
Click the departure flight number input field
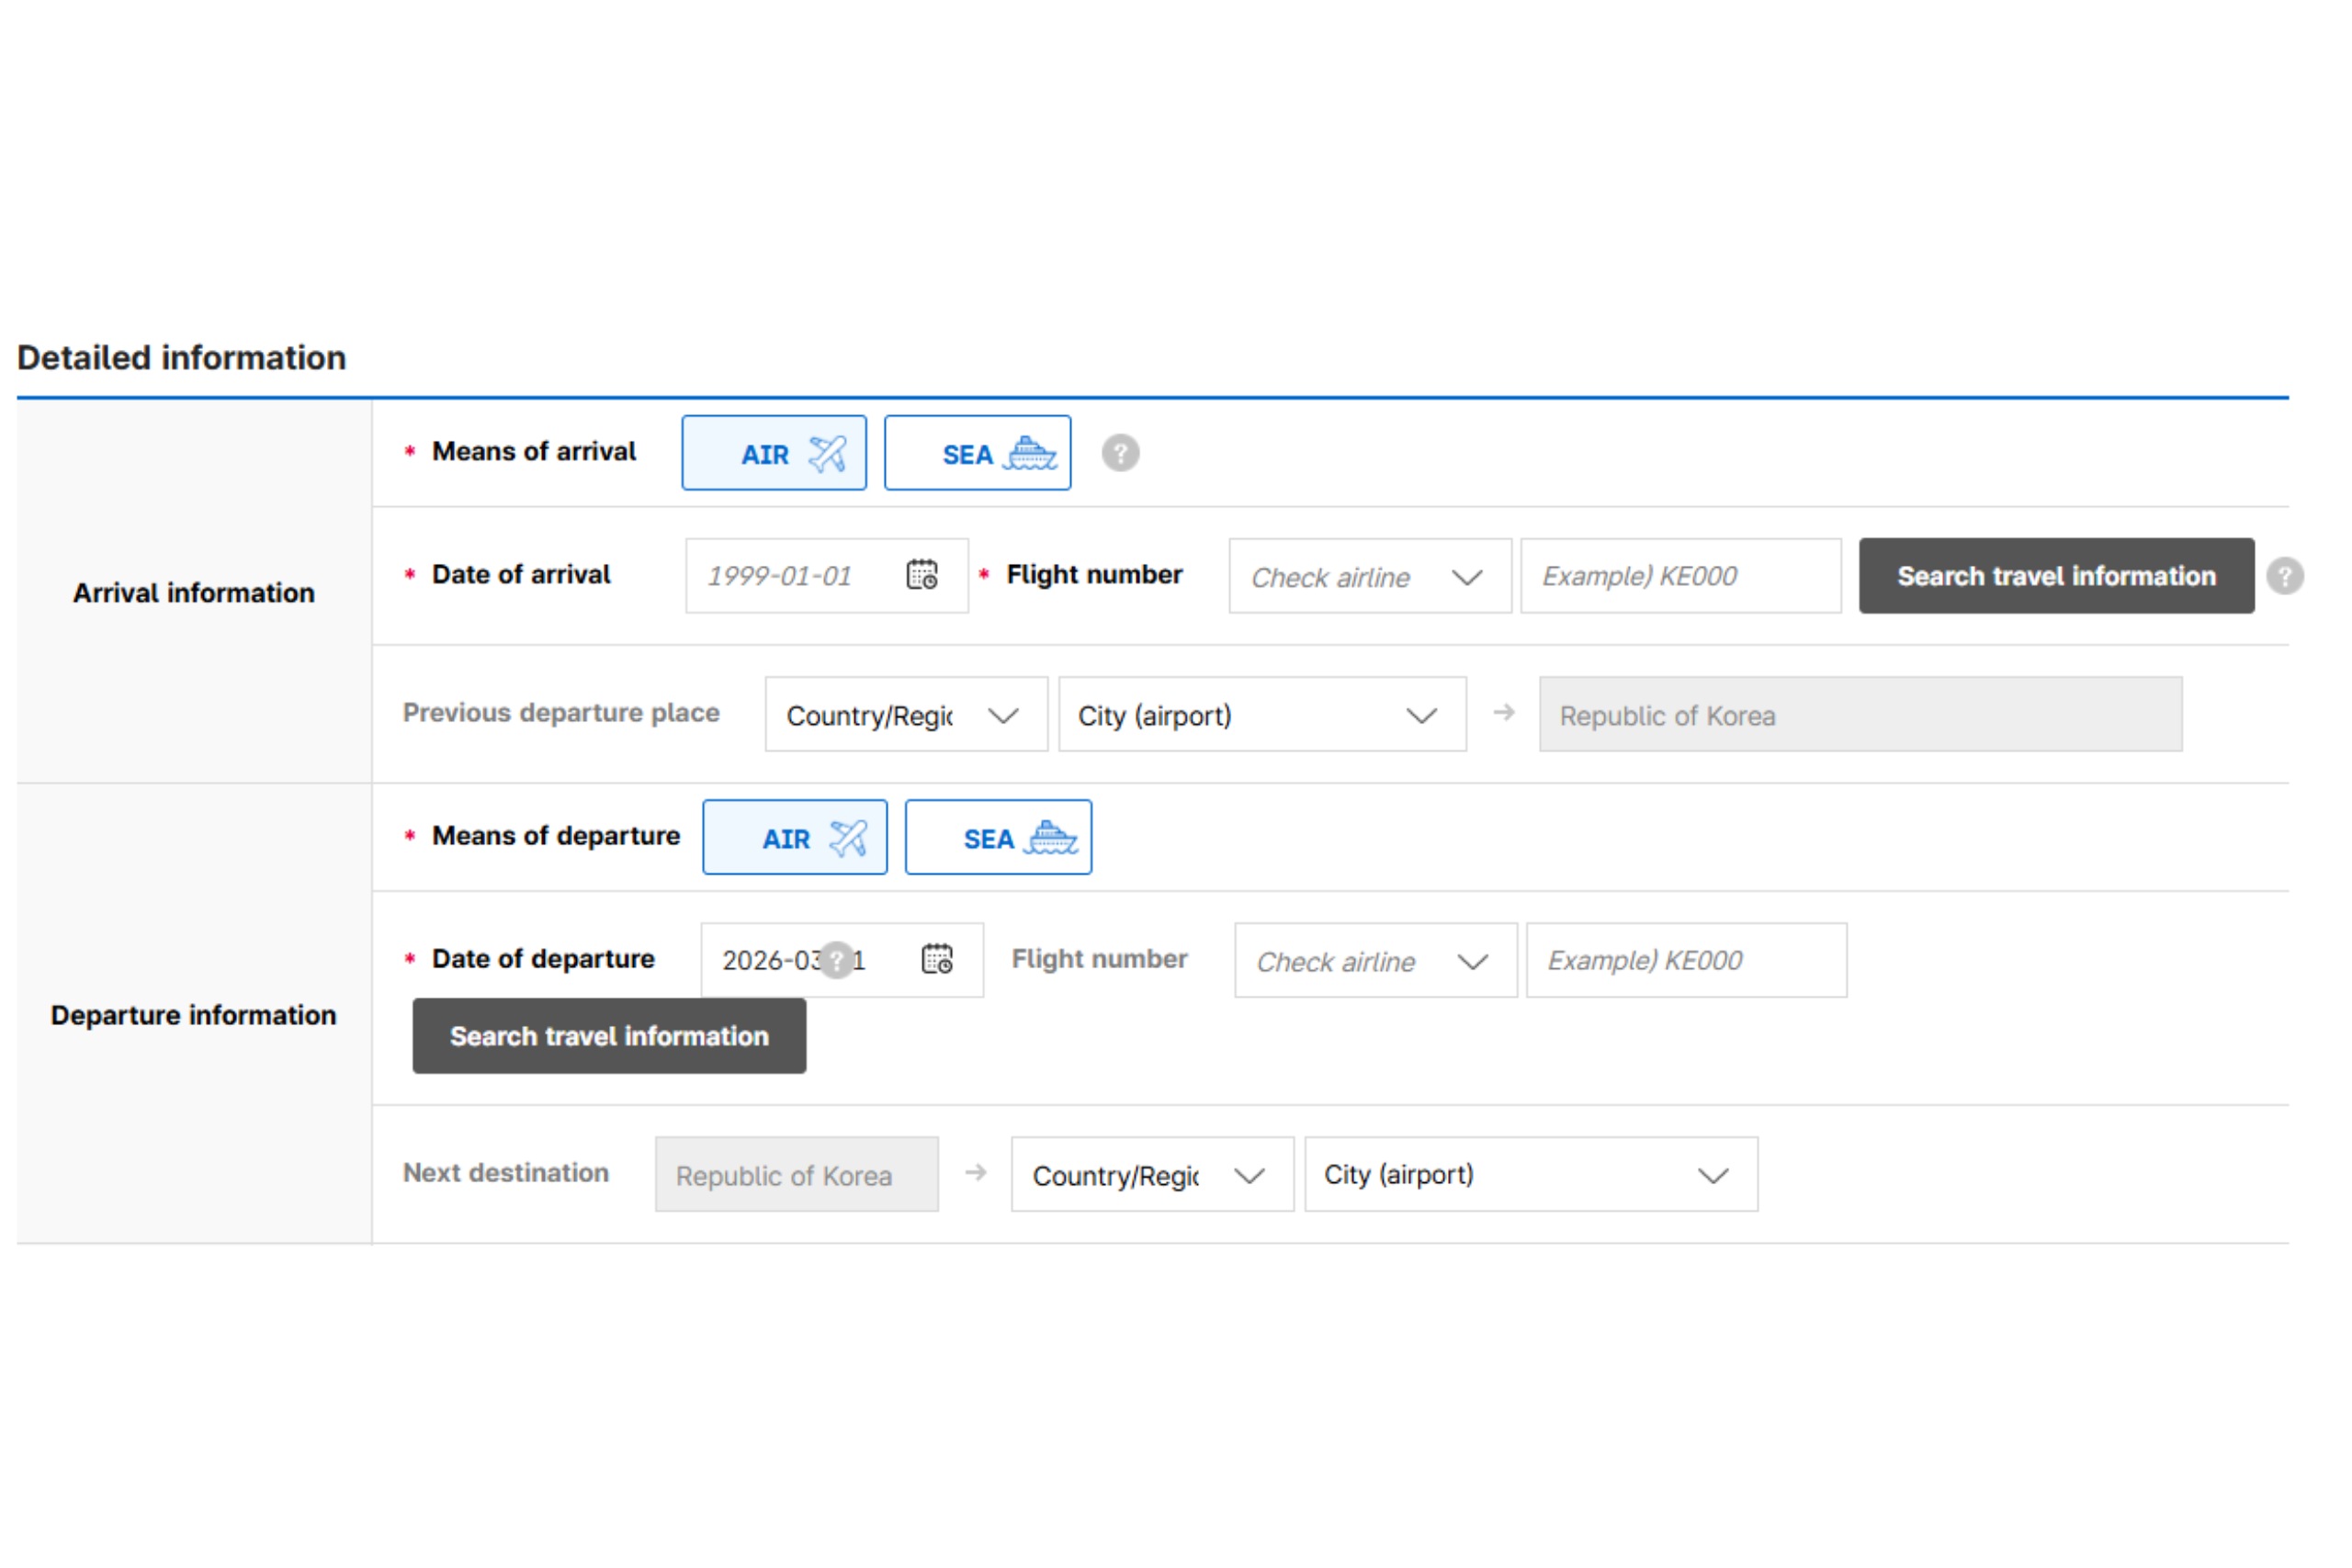(x=1685, y=960)
